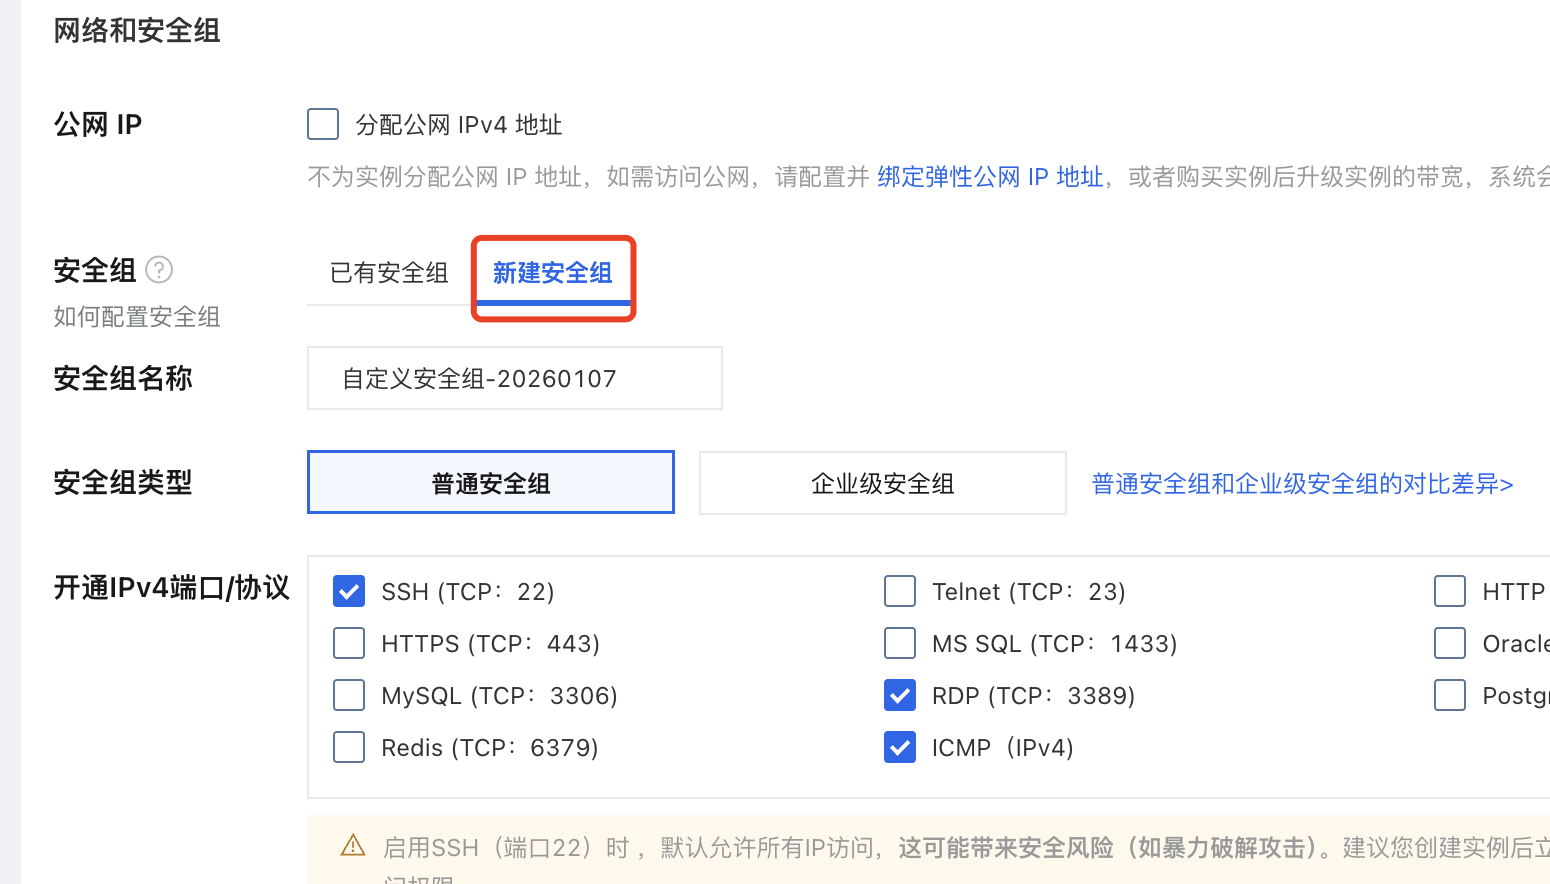
Task: Select the 普通安全组 type button
Action: (x=490, y=482)
